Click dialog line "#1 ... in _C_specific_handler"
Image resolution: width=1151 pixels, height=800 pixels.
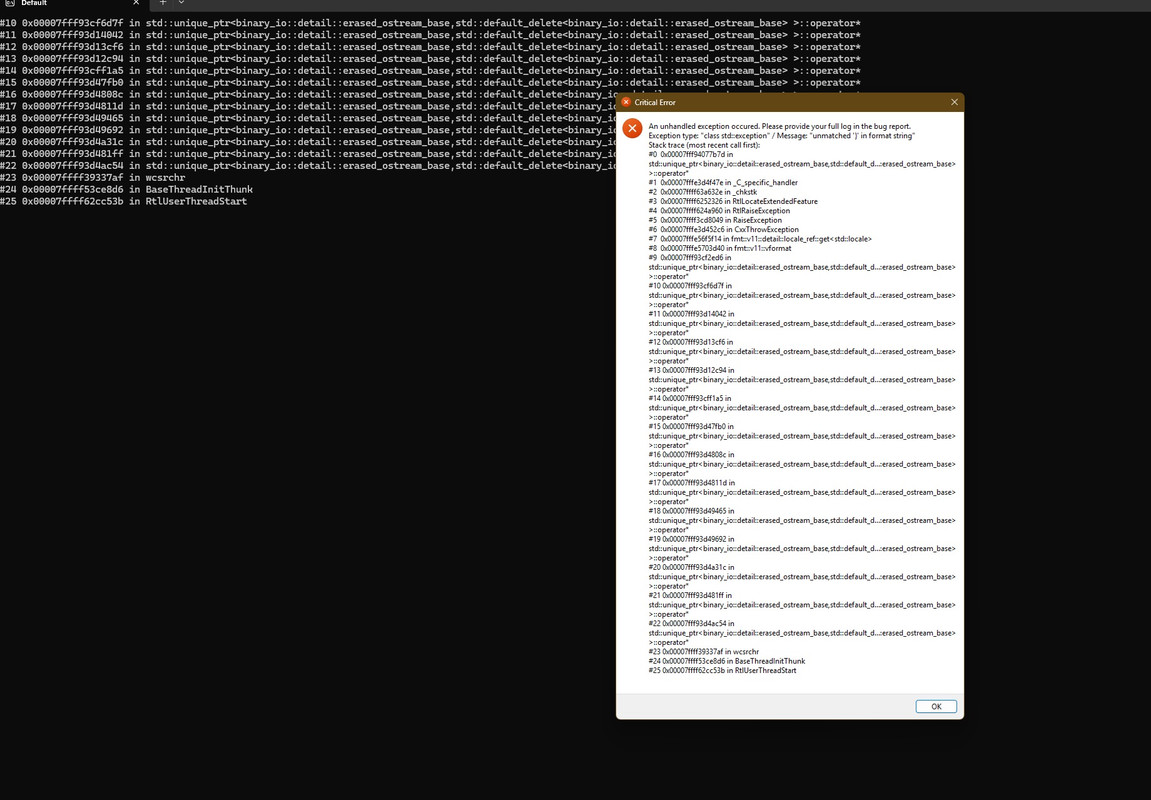click(x=723, y=183)
